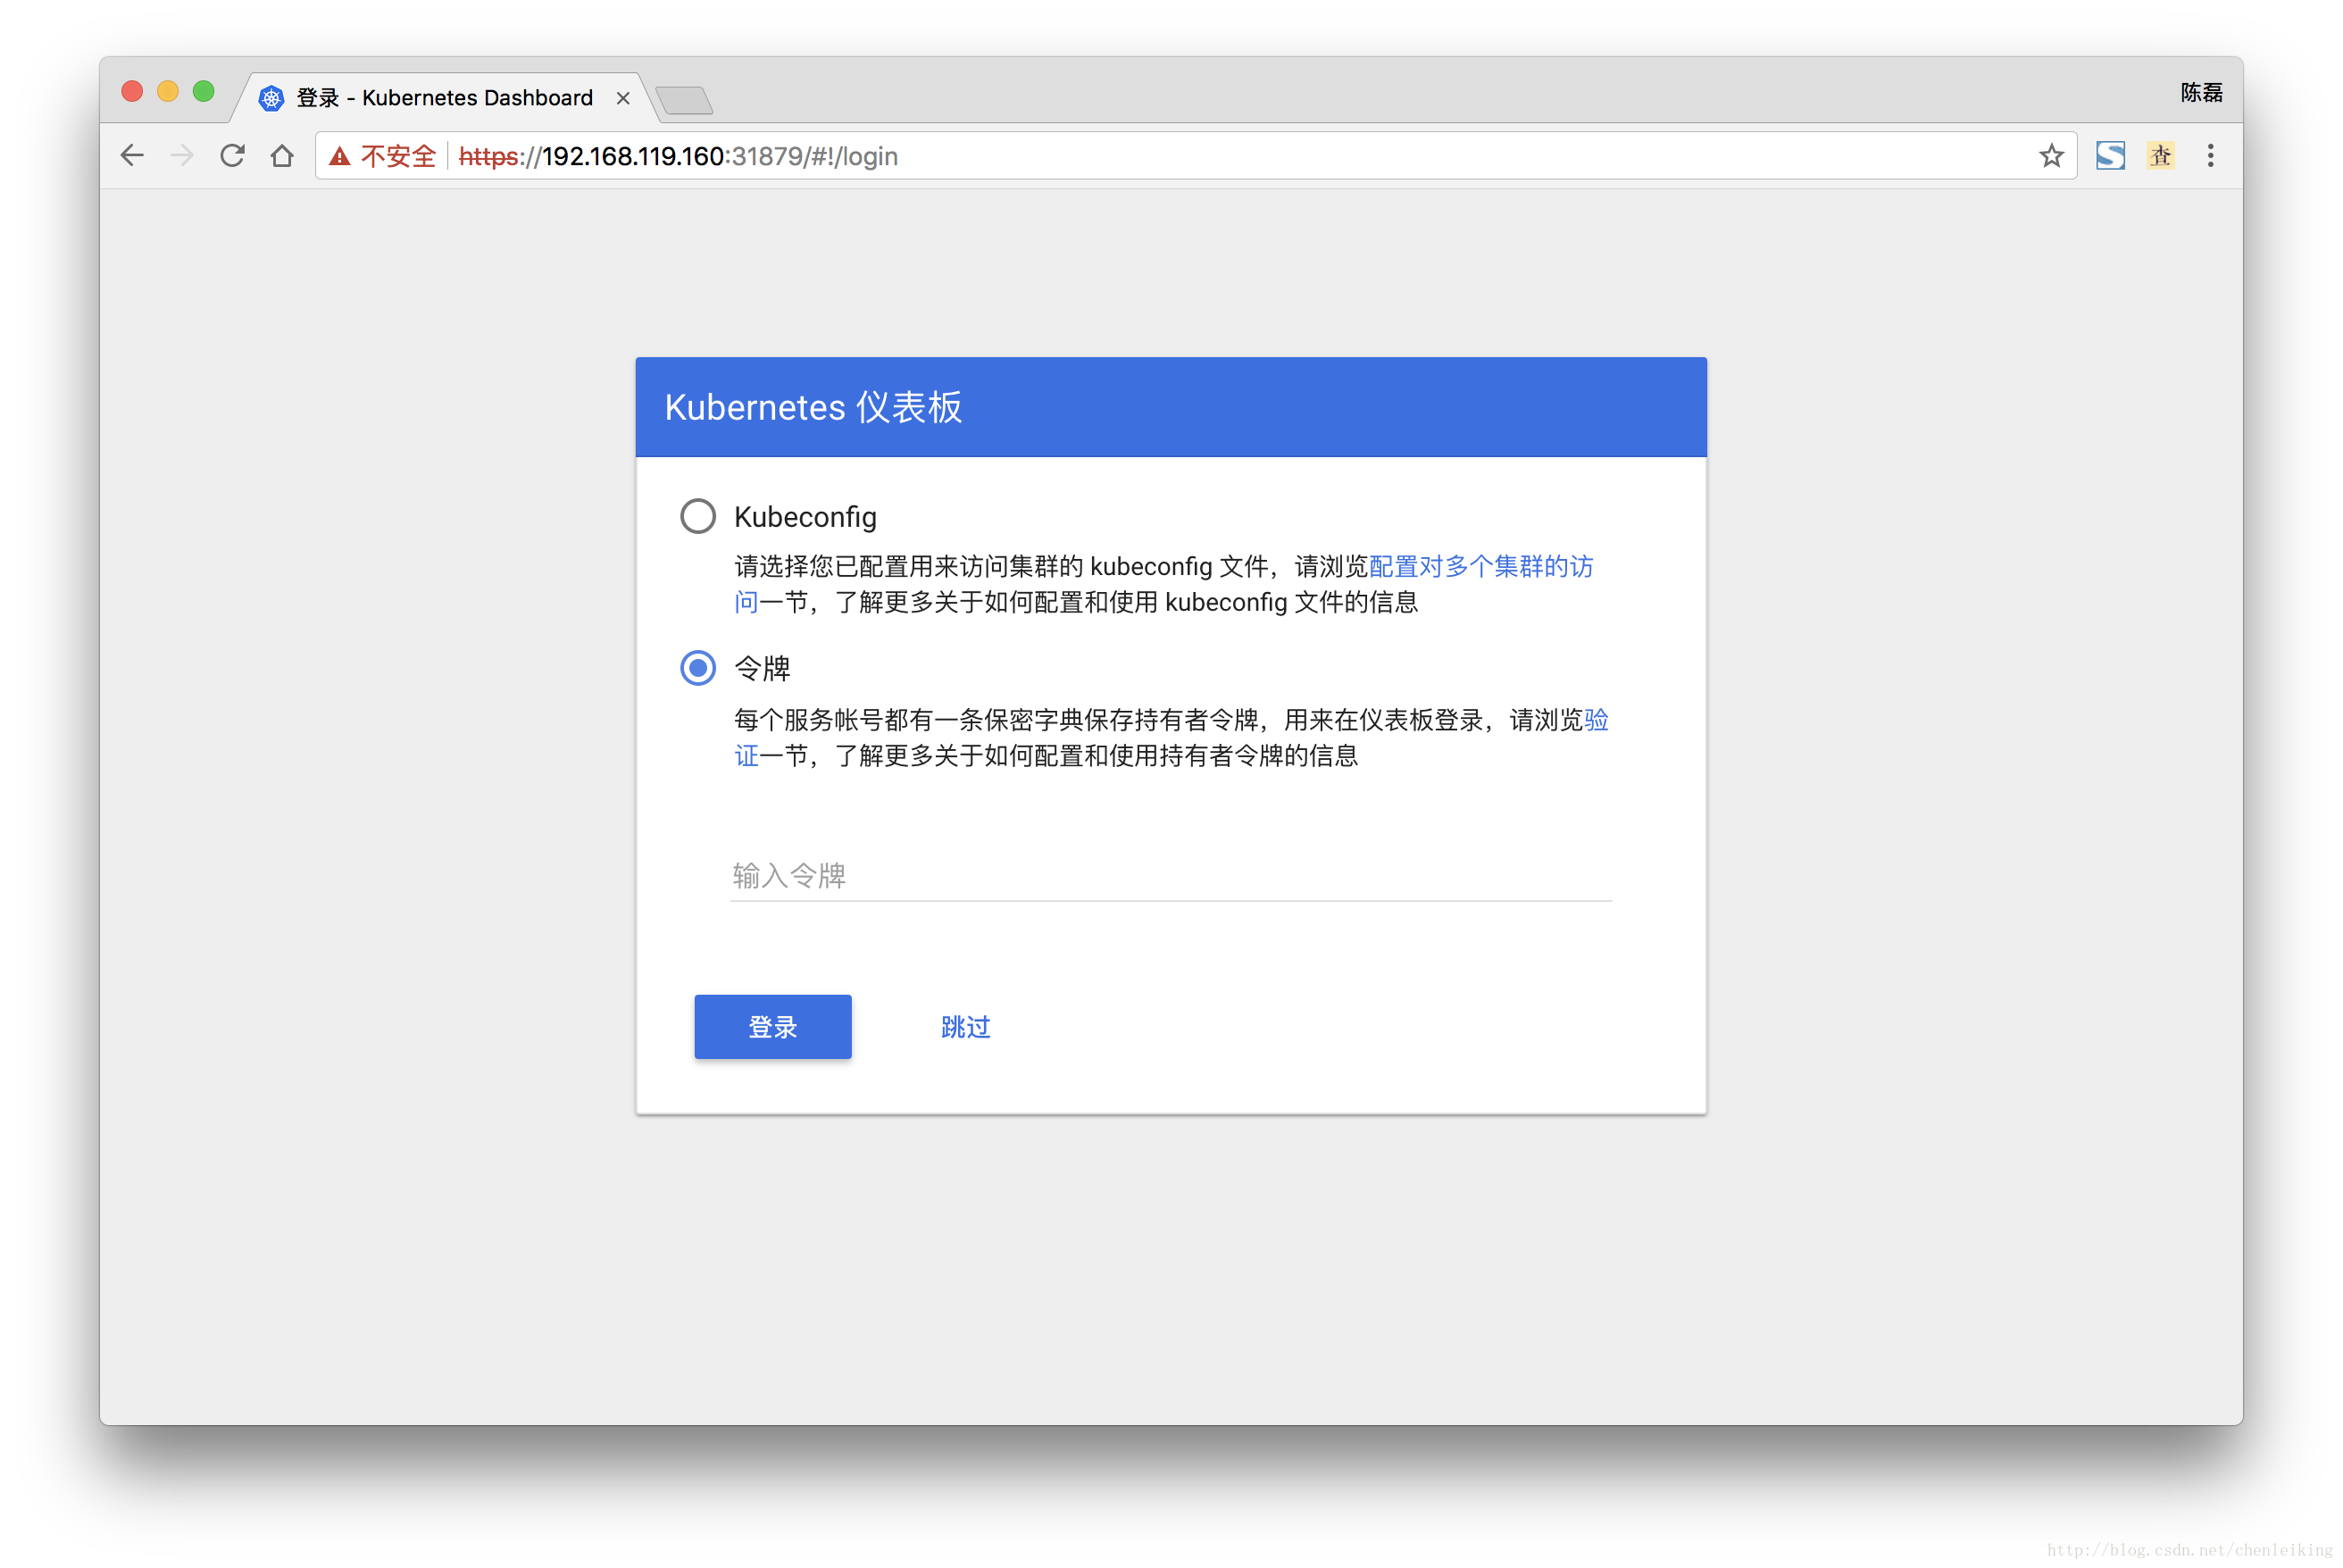Select the 令牌 radio option

[x=698, y=667]
